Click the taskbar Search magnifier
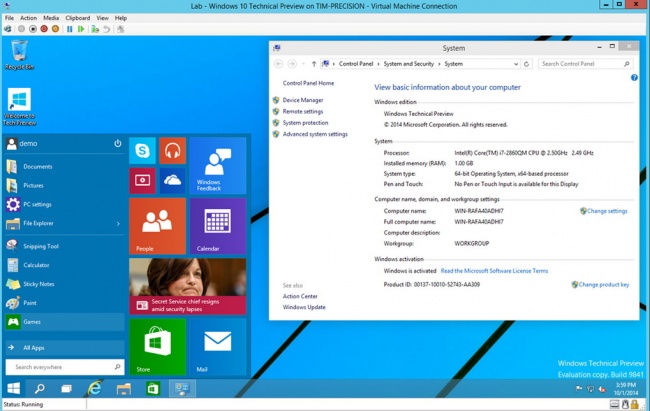Screen dimensions: 650x411 [40, 389]
